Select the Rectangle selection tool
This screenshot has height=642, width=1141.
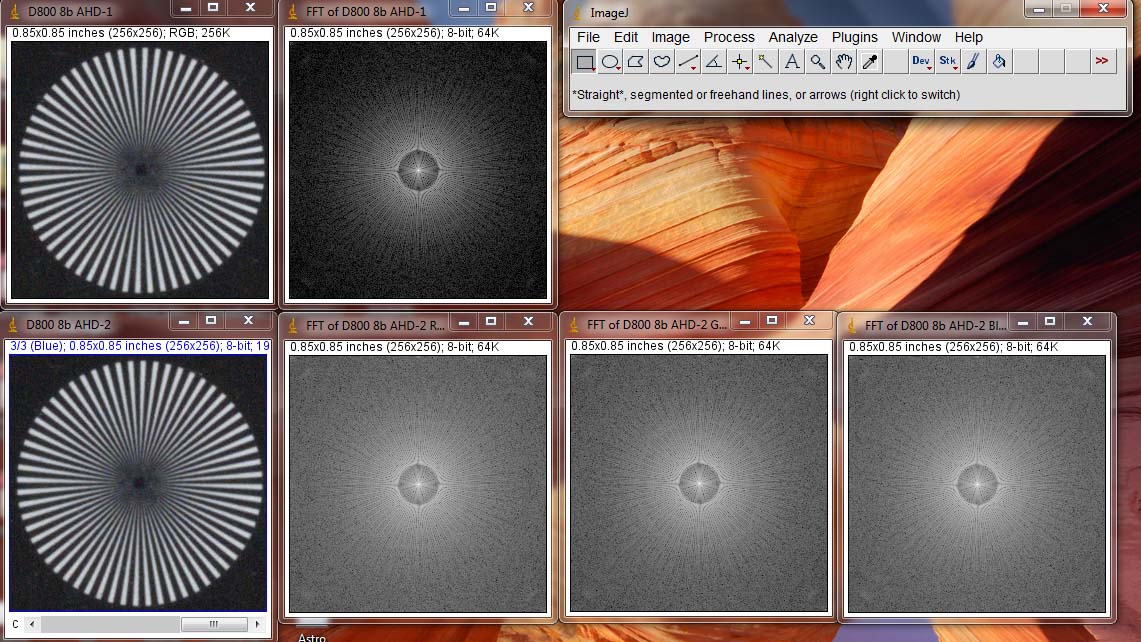coord(585,62)
